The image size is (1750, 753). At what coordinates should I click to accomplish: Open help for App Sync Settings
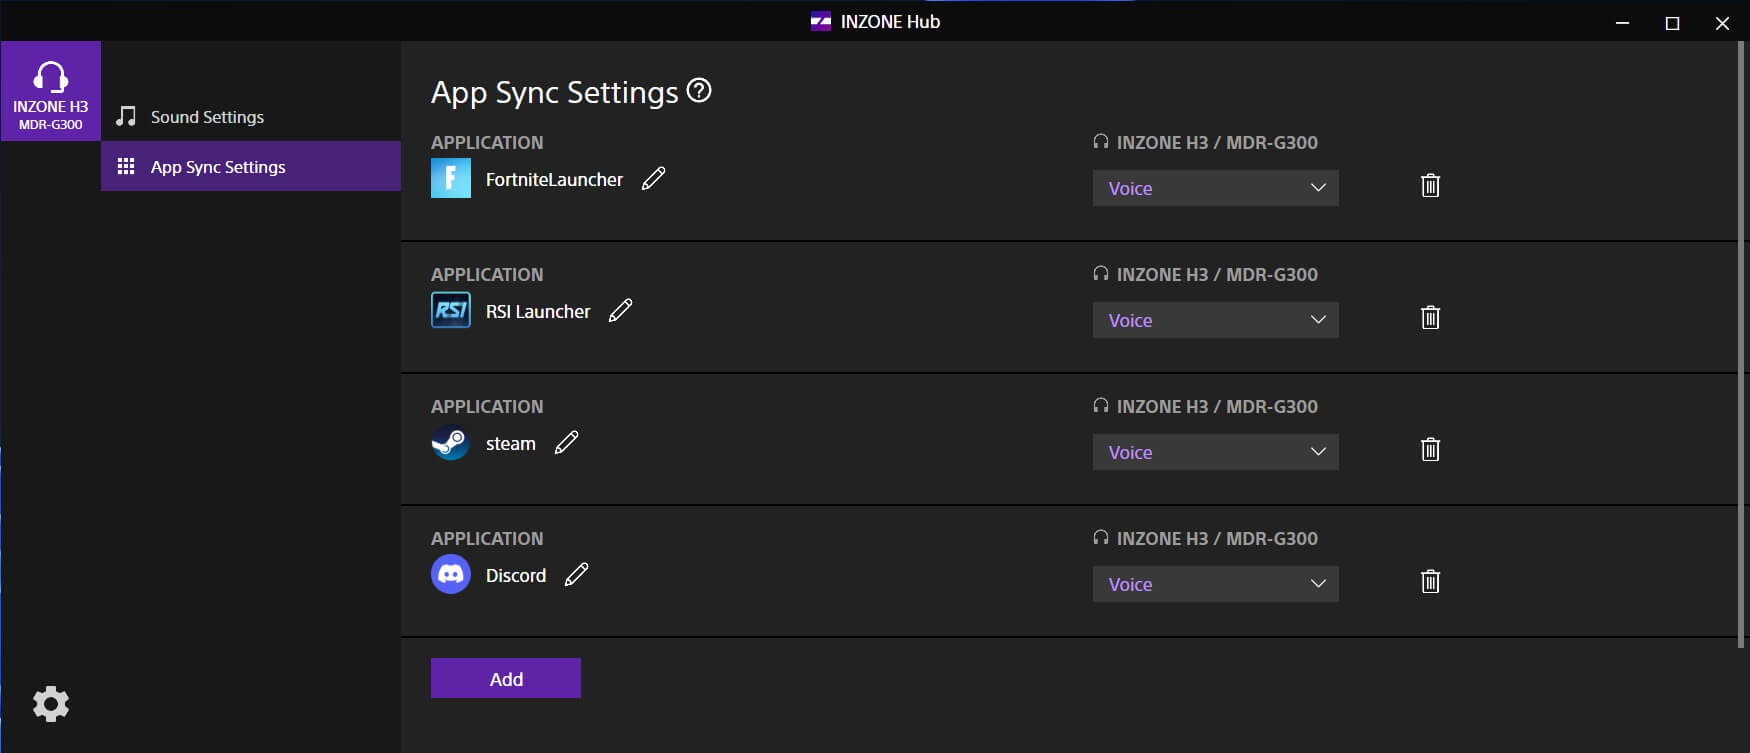click(700, 91)
